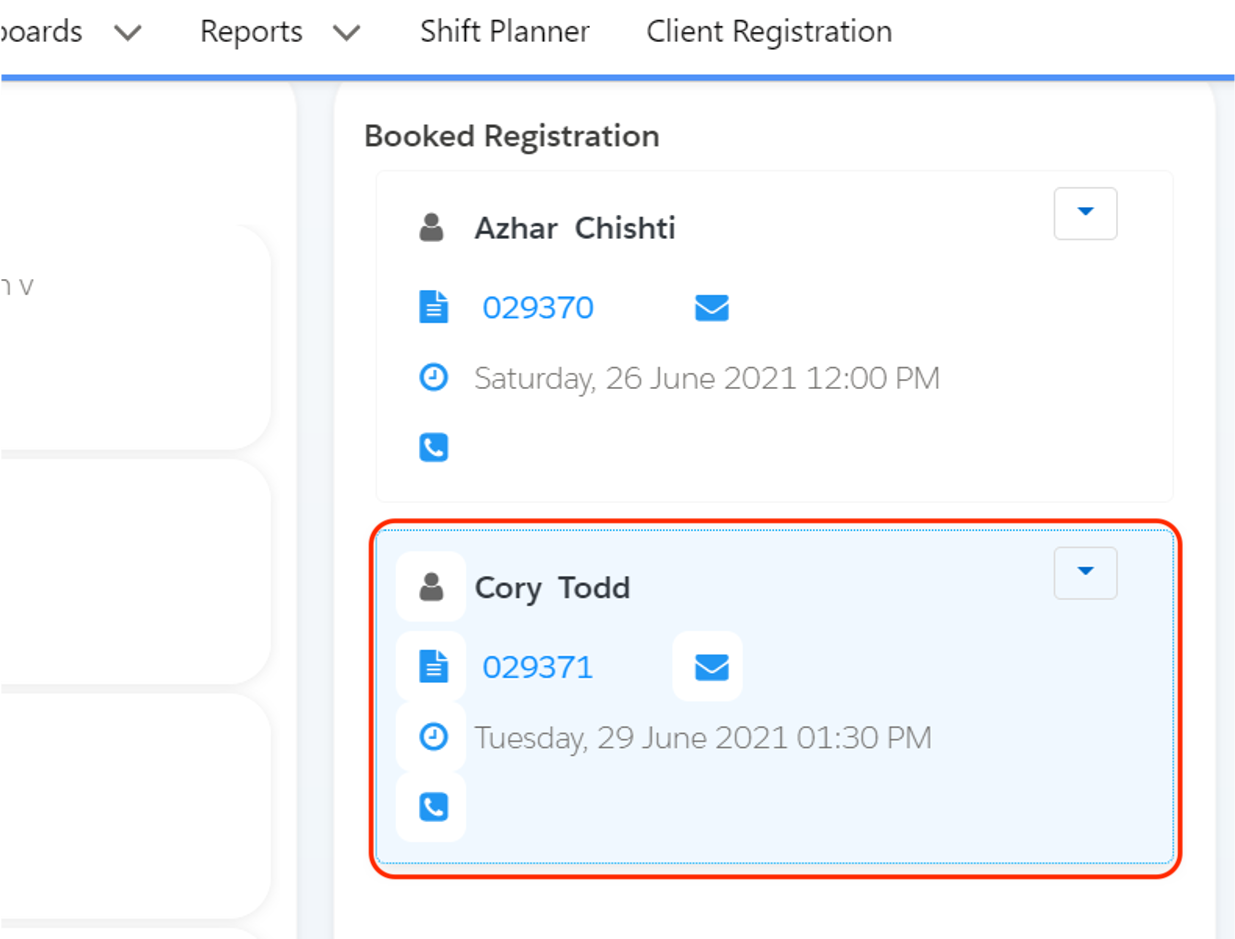Click the clock icon on Azhar's booking
Viewport: 1235px width, 939px height.
pyautogui.click(x=433, y=377)
